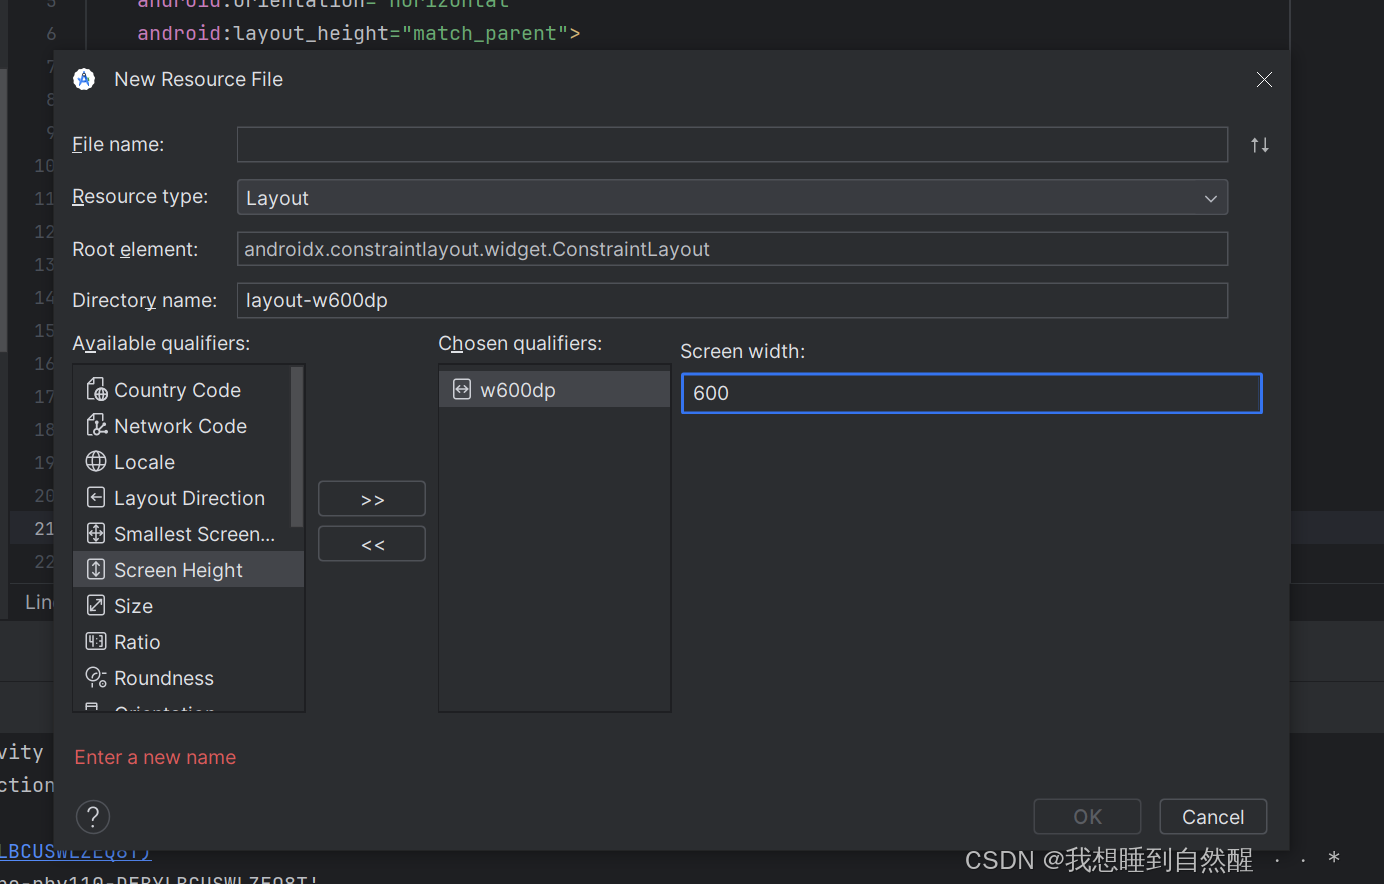Click the Layout Direction icon
Image resolution: width=1384 pixels, height=884 pixels.
click(96, 497)
